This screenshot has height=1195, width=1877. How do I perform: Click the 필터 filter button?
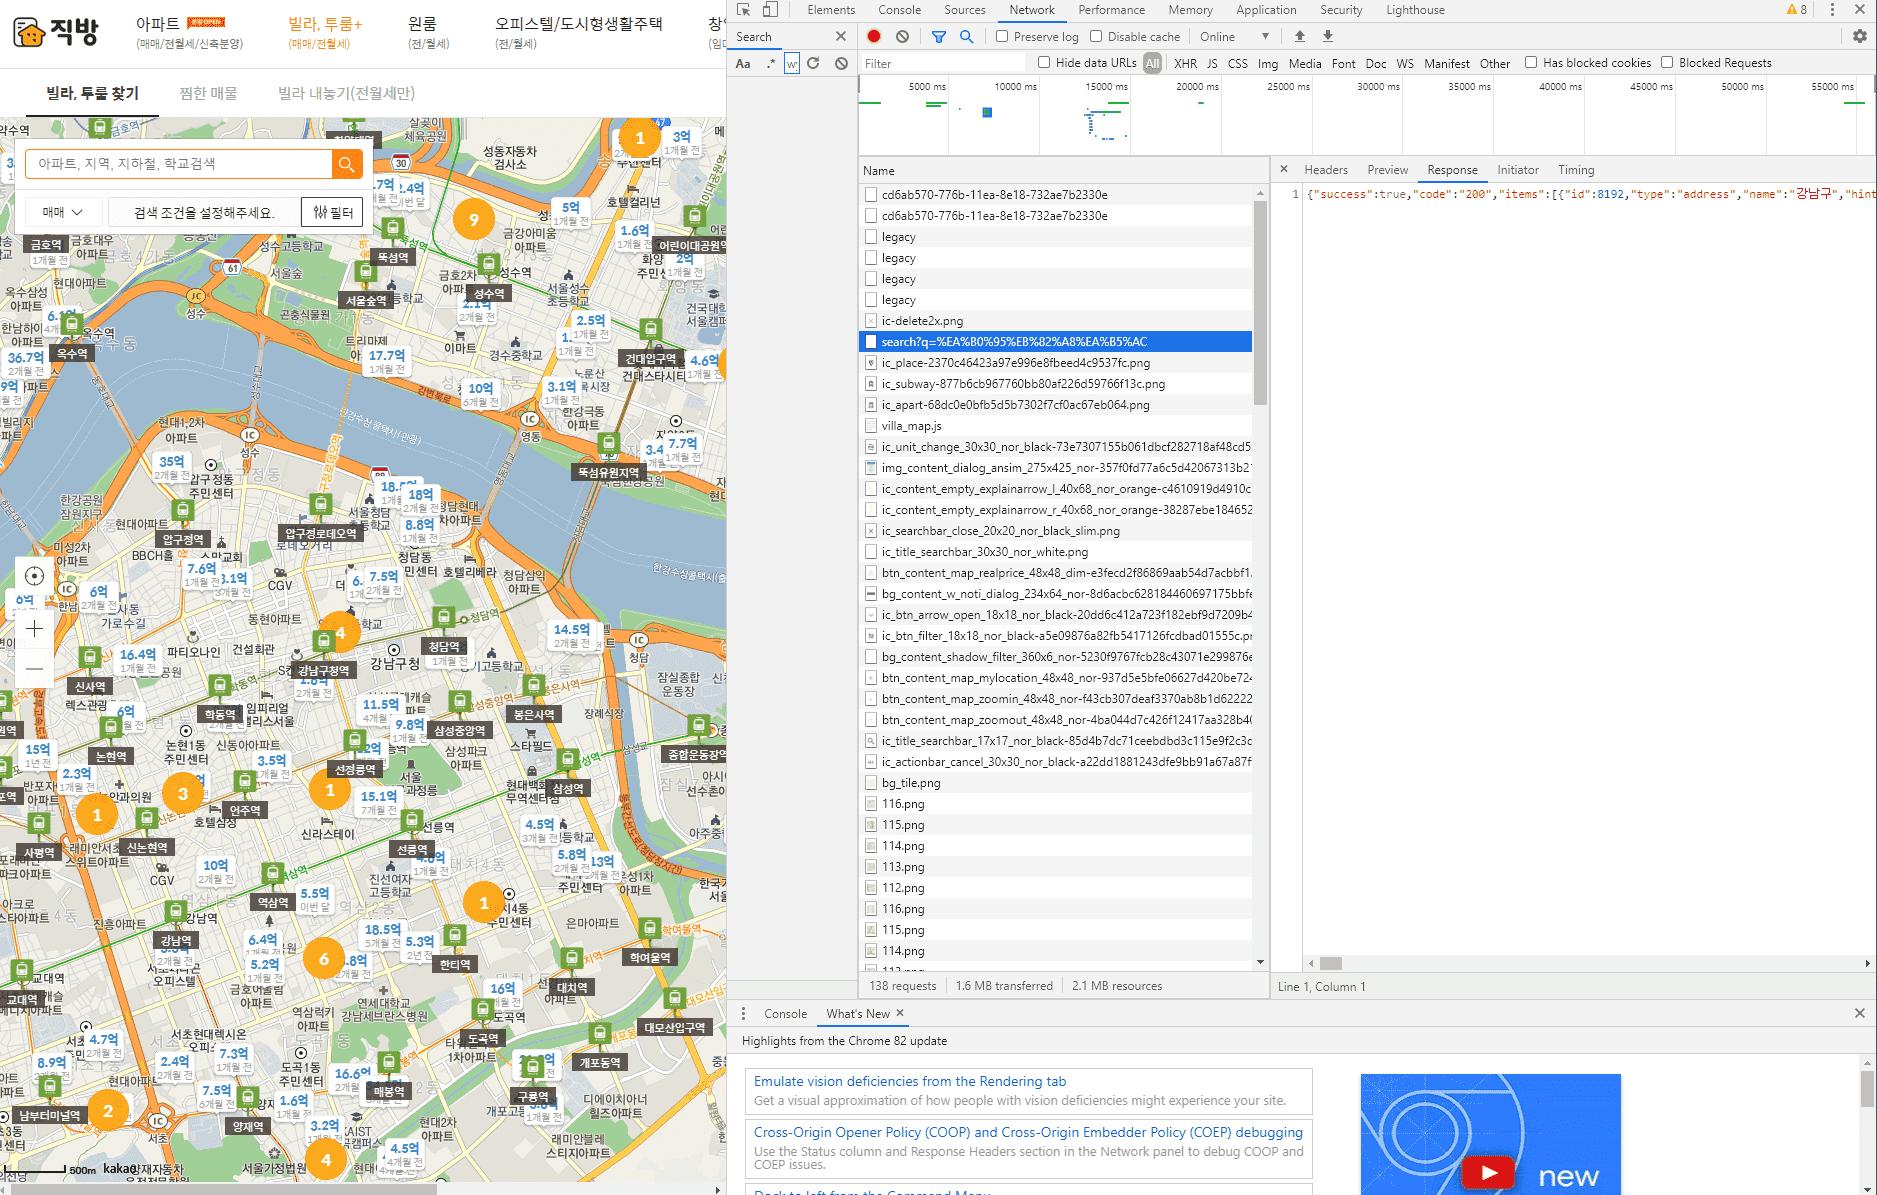pos(333,212)
